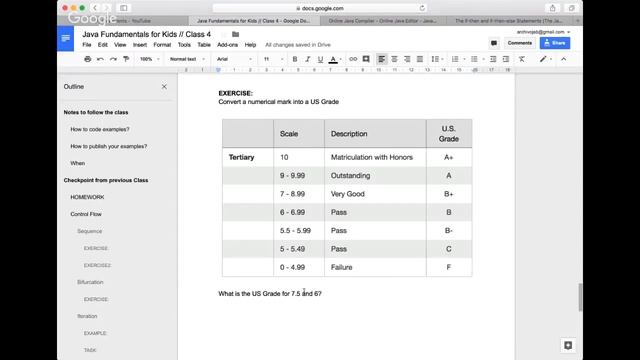Click the Safari back arrow
This screenshot has height=360, width=640.
click(95, 8)
